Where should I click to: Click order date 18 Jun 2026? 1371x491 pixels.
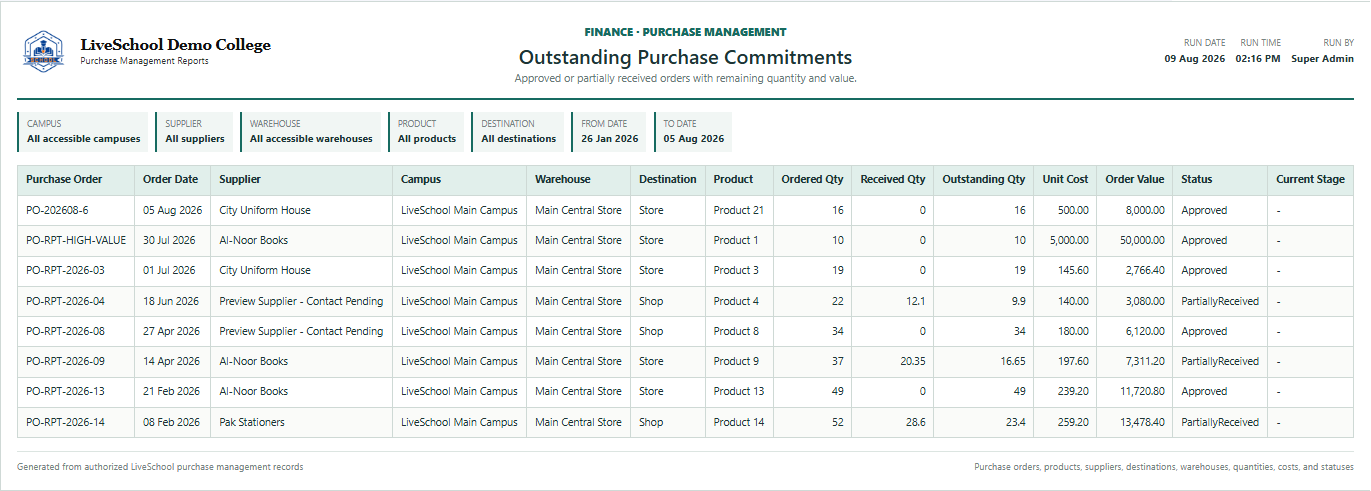point(171,301)
